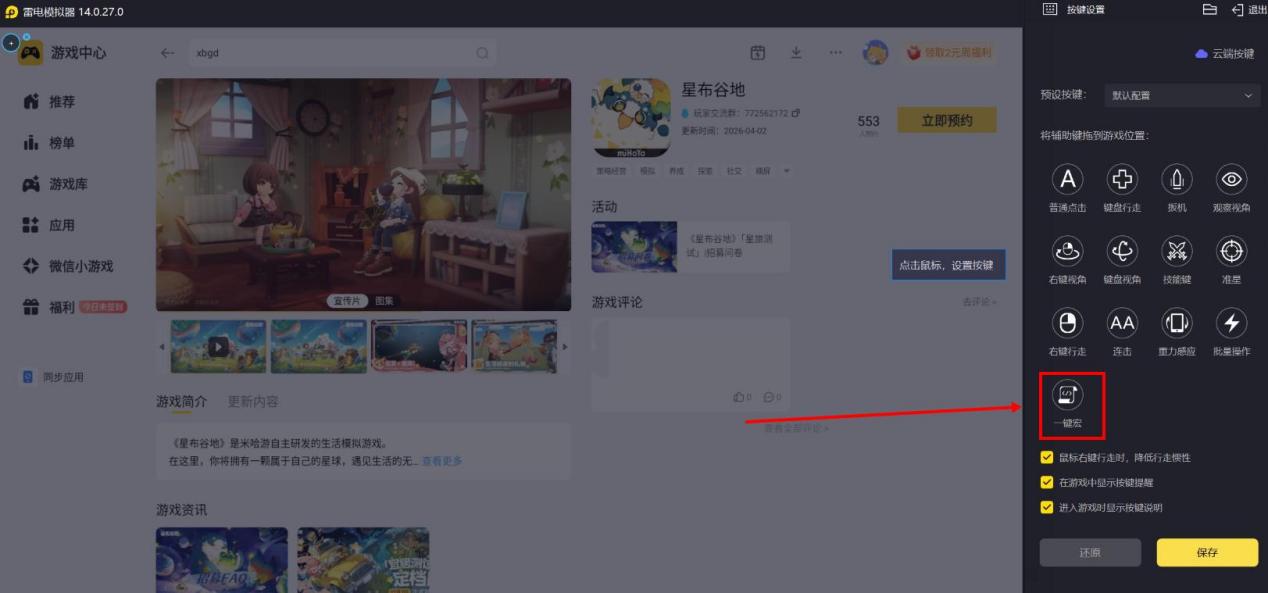Image resolution: width=1268 pixels, height=593 pixels.
Task: Click the 一键宏 macro icon
Action: (x=1068, y=396)
